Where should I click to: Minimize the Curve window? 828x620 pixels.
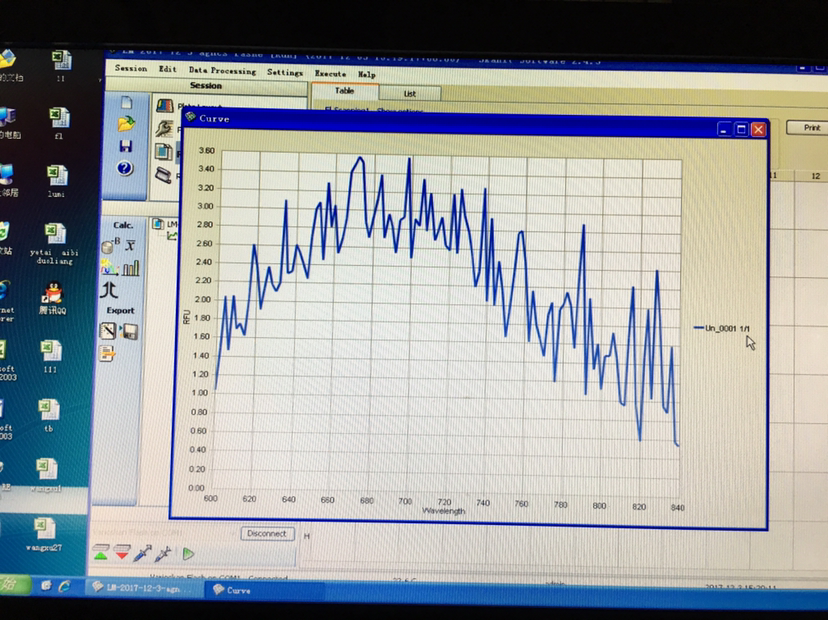pos(723,129)
